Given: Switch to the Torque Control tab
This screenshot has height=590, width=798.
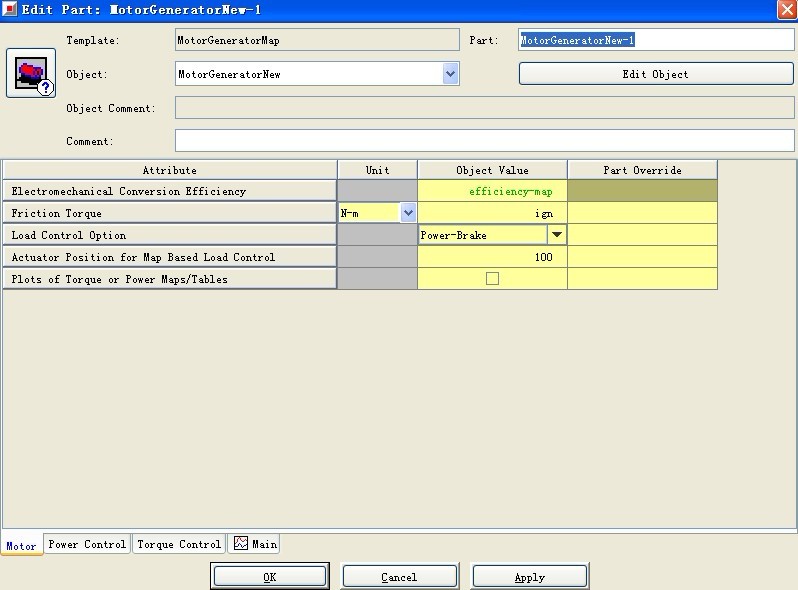Looking at the screenshot, I should click(179, 544).
